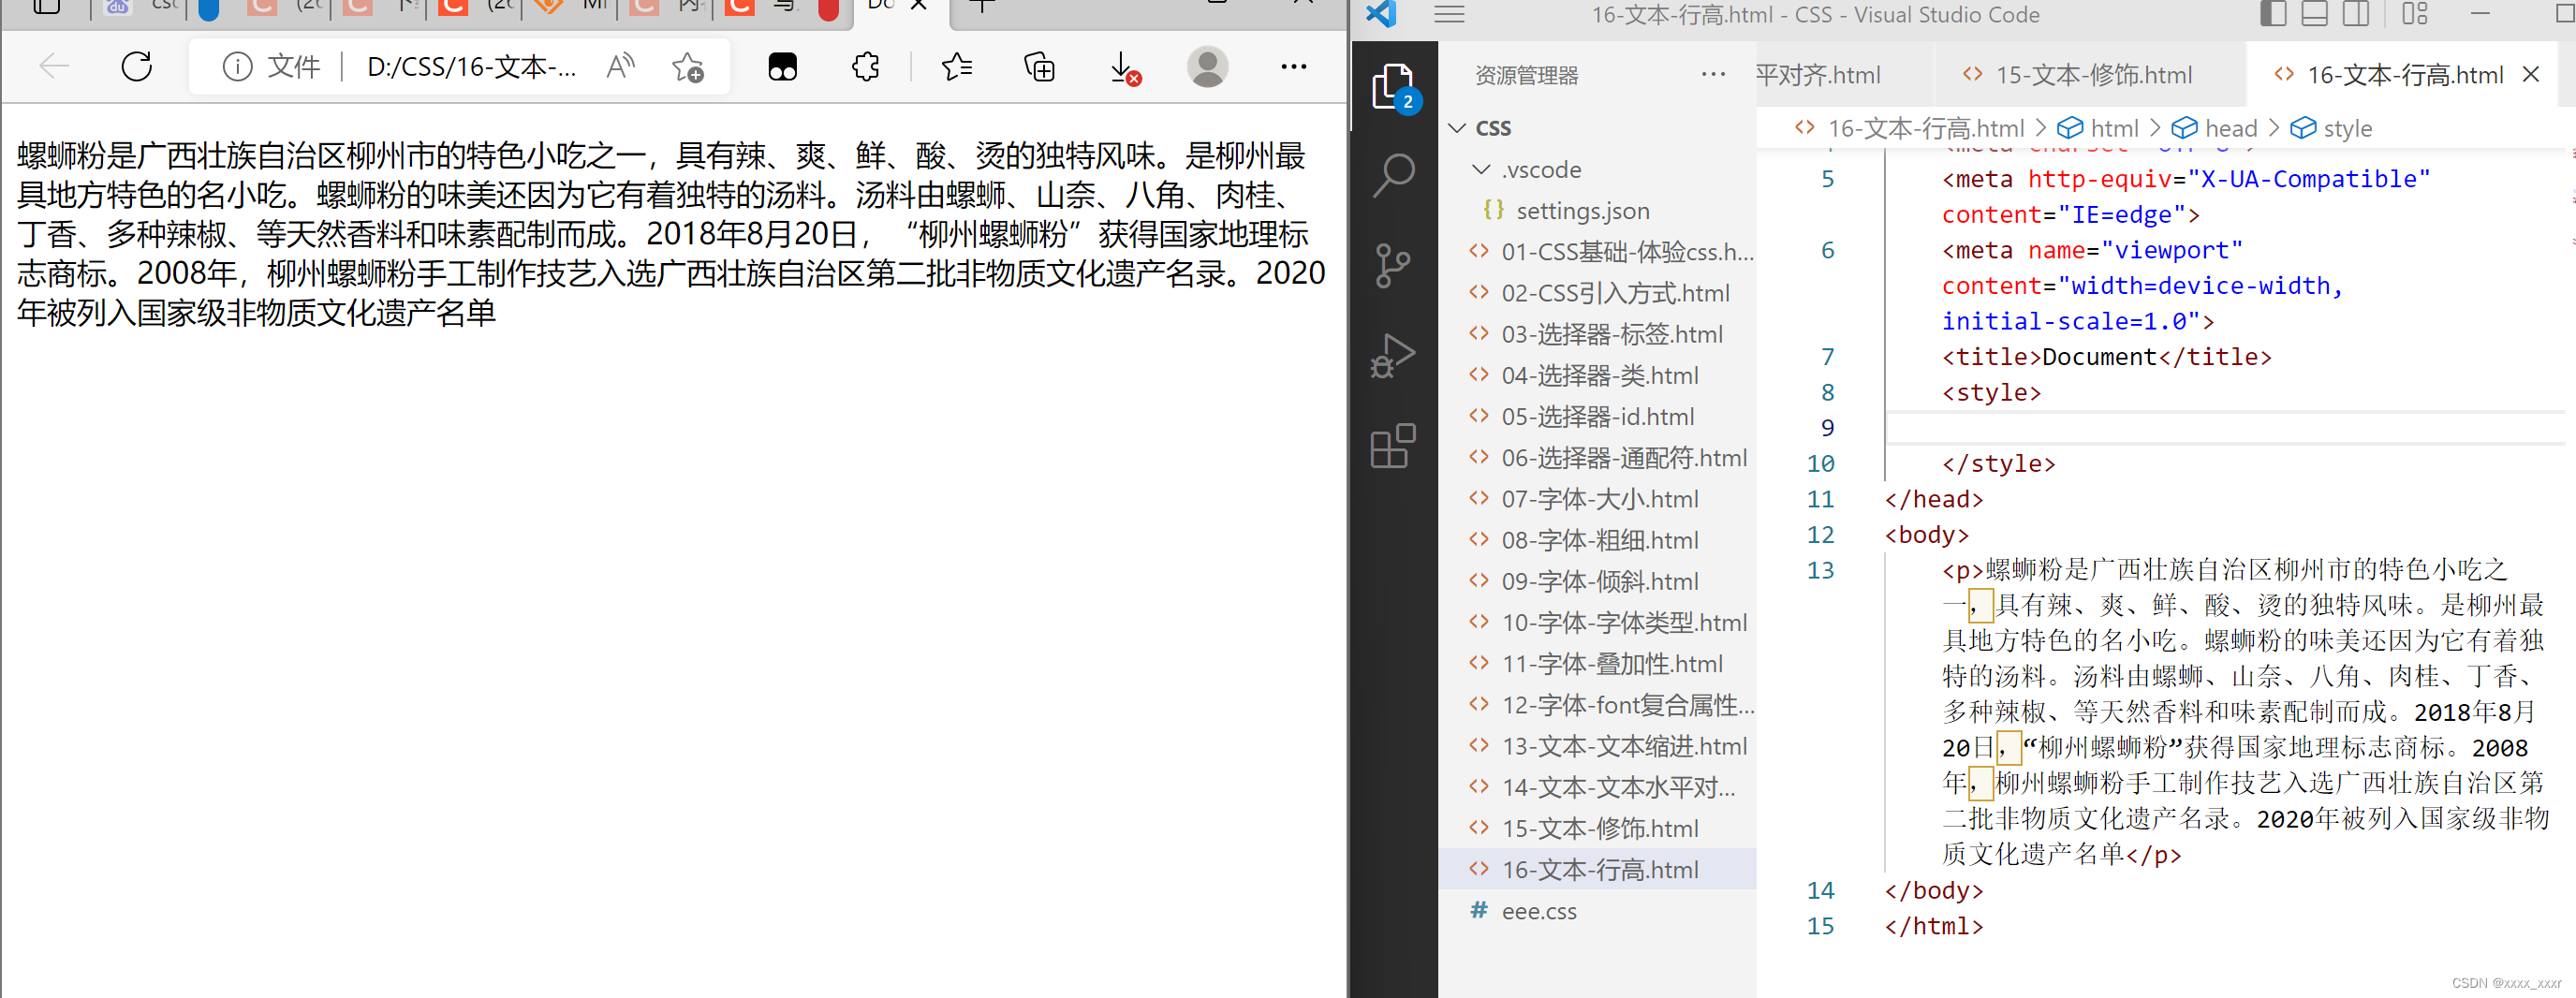Image resolution: width=2576 pixels, height=998 pixels.
Task: Open 05-选择器-id.html file
Action: click(1597, 417)
